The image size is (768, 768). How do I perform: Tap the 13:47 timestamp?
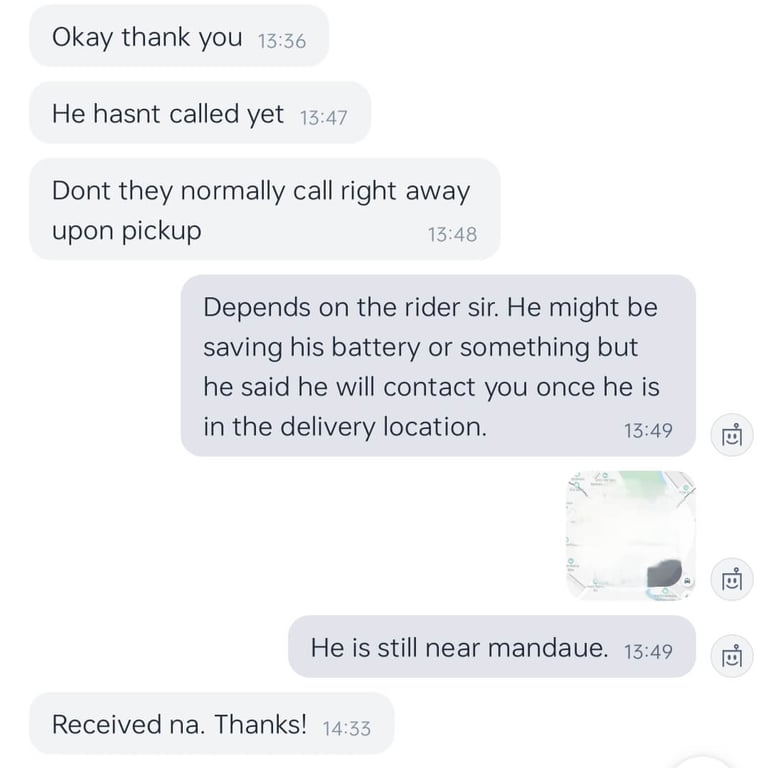pos(323,118)
